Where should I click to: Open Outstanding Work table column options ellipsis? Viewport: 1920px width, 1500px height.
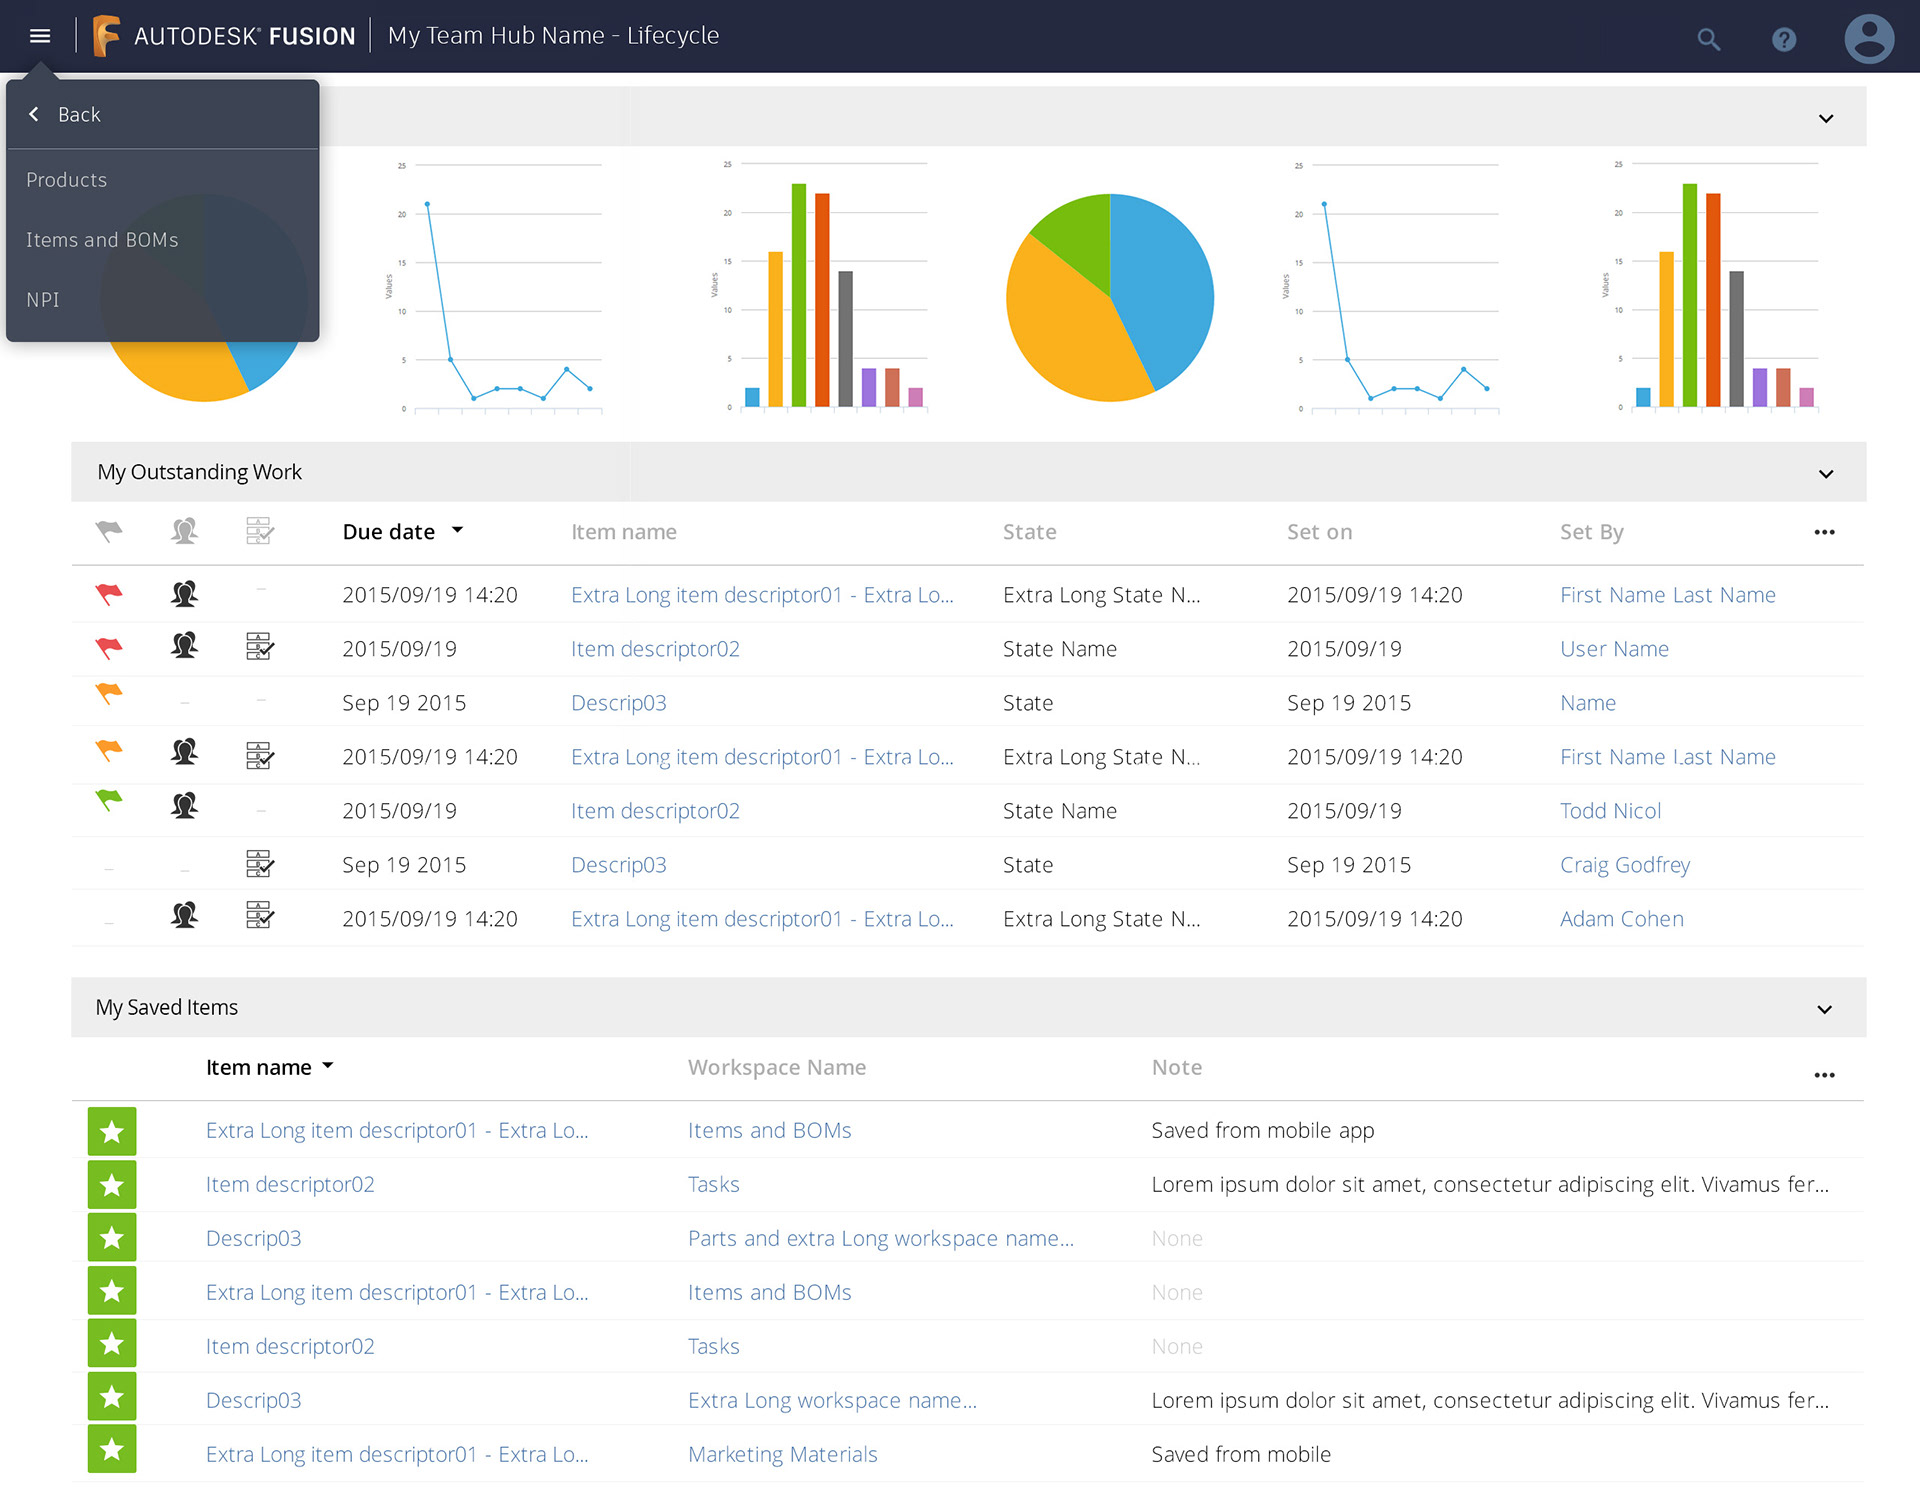click(x=1824, y=532)
